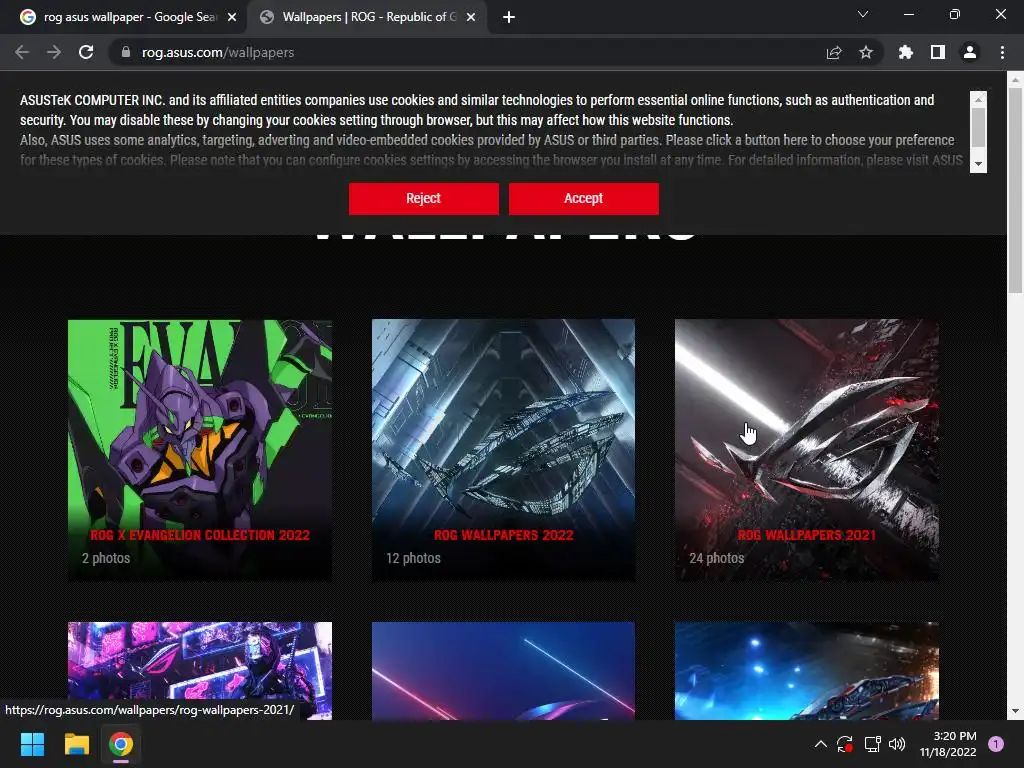Reload the ROG wallpapers page
This screenshot has height=768, width=1024.
pos(86,52)
